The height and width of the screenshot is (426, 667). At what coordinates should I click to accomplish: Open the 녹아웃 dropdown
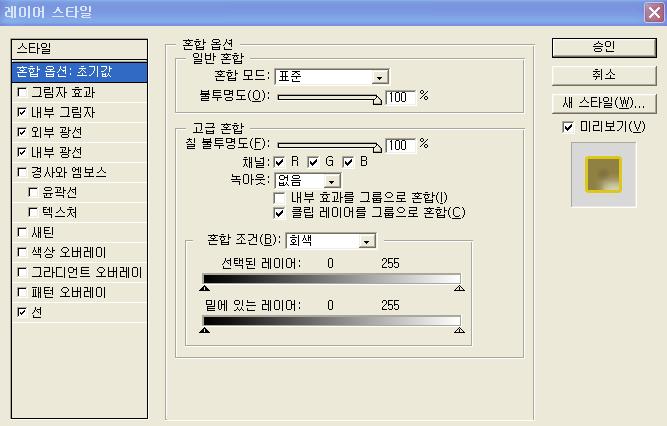332,181
